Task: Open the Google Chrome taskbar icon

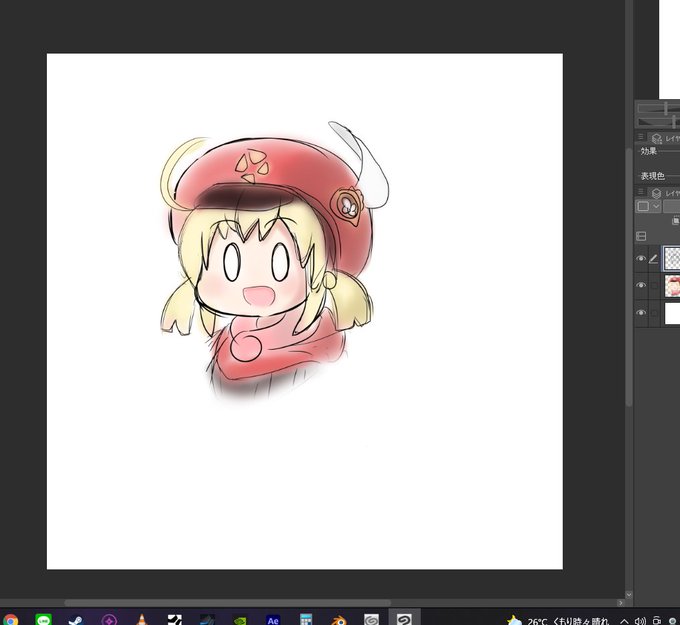Action: tap(10, 621)
